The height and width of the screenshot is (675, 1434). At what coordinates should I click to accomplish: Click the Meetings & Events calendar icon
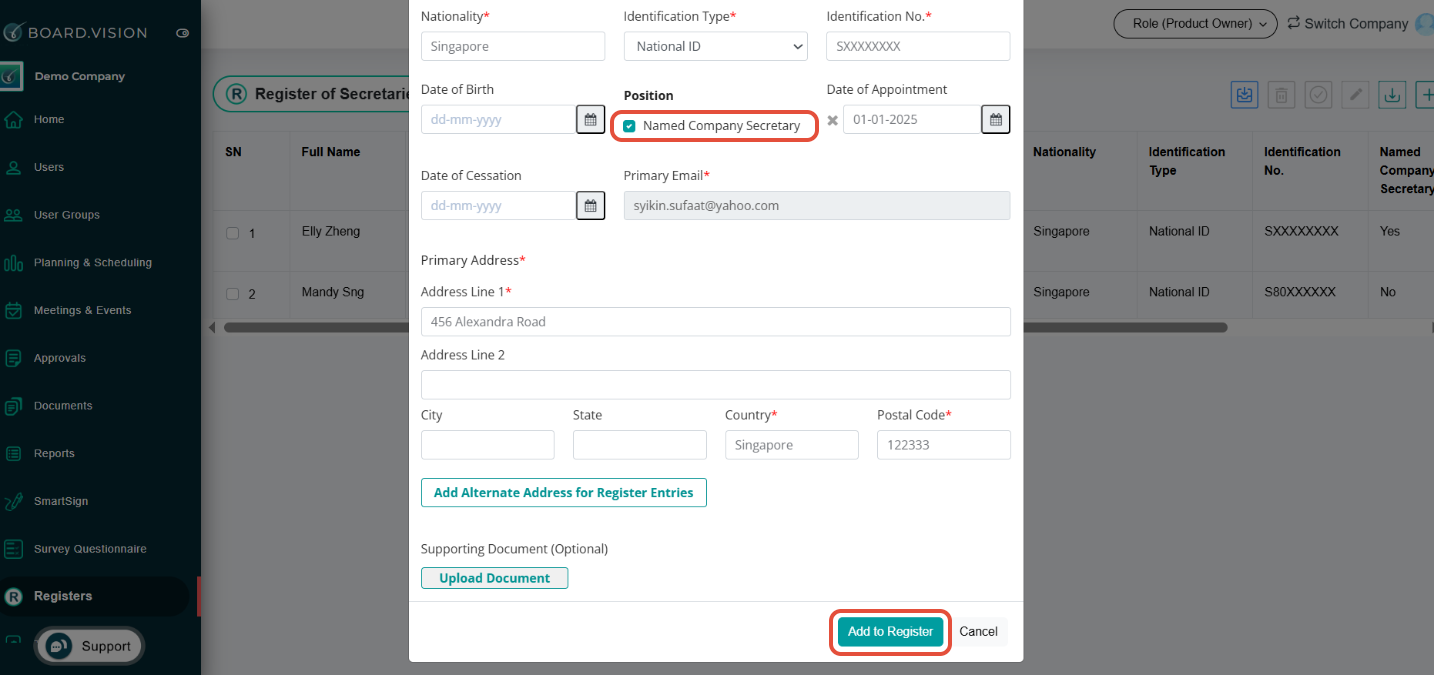pyautogui.click(x=14, y=310)
